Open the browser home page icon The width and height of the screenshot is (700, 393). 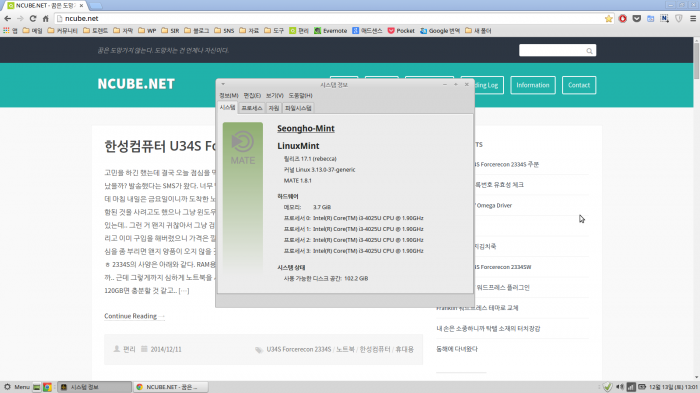pos(46,19)
